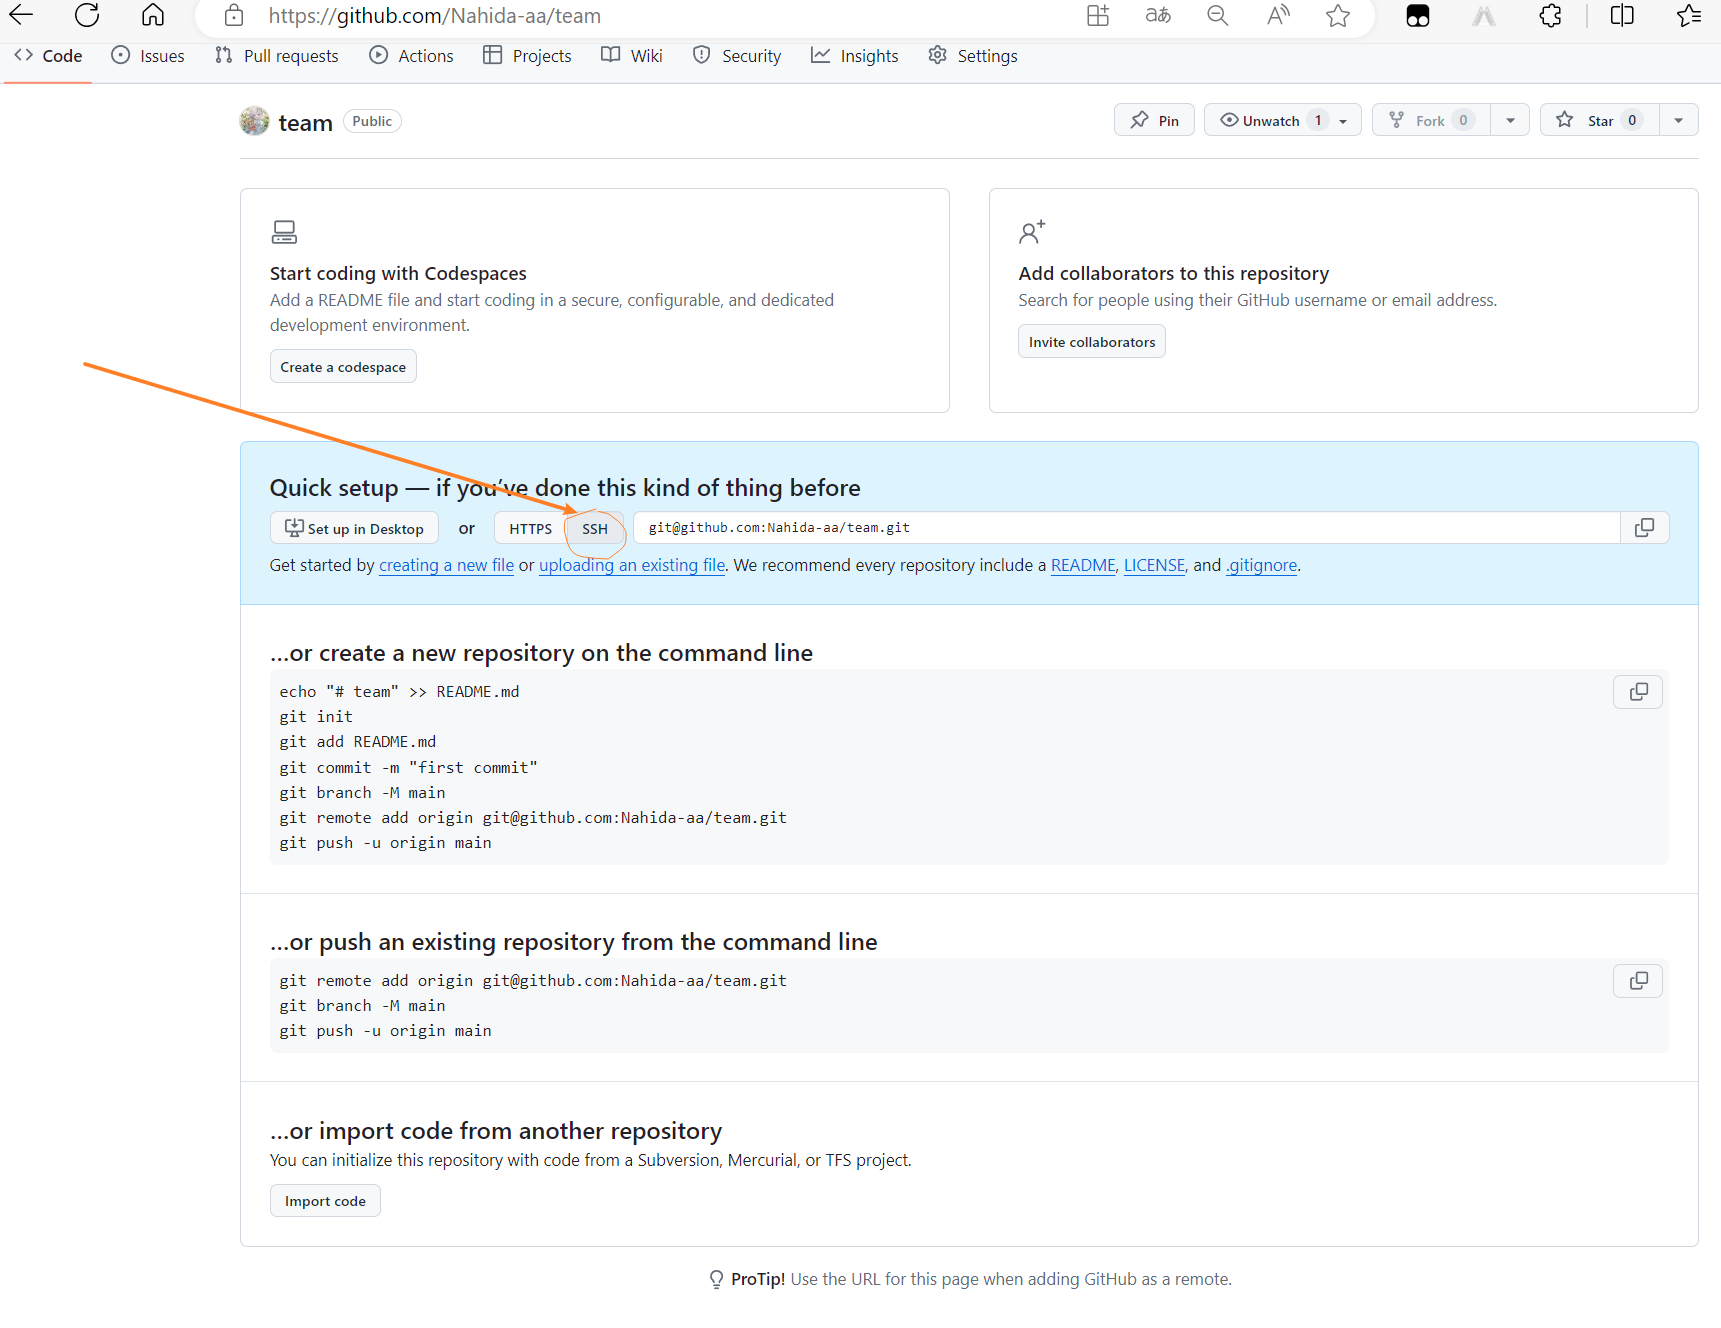
Task: Copy the new repository commands
Action: click(1638, 692)
